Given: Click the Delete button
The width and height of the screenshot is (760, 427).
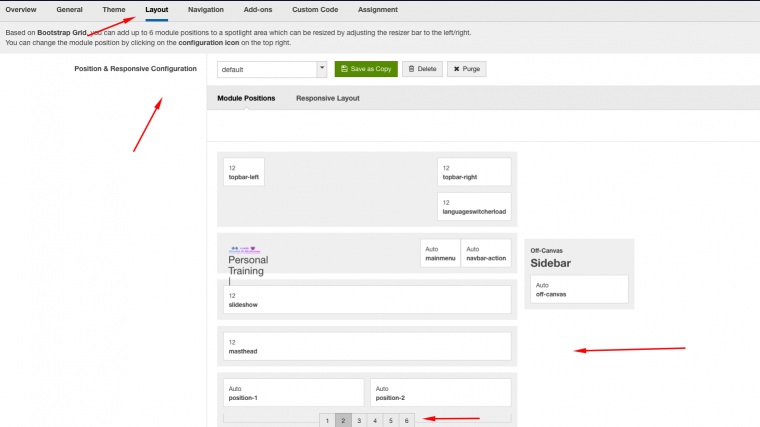Looking at the screenshot, I should click(x=423, y=69).
